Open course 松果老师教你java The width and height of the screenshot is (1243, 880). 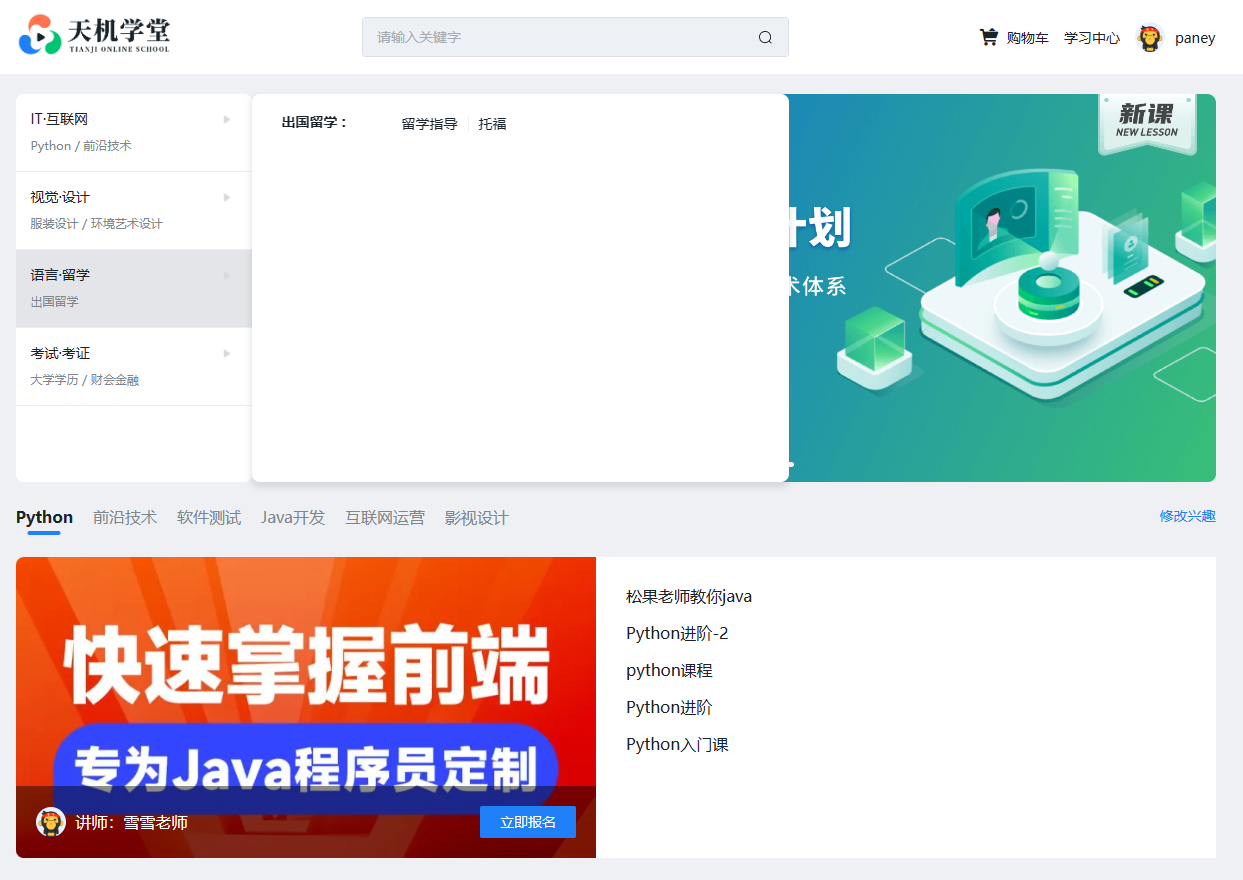(x=689, y=596)
